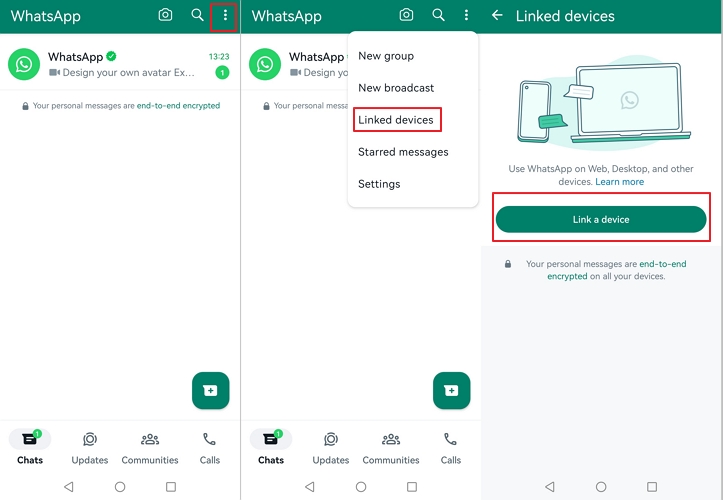Tap Android recents button in middle screen
The width and height of the screenshot is (723, 500).
[412, 487]
